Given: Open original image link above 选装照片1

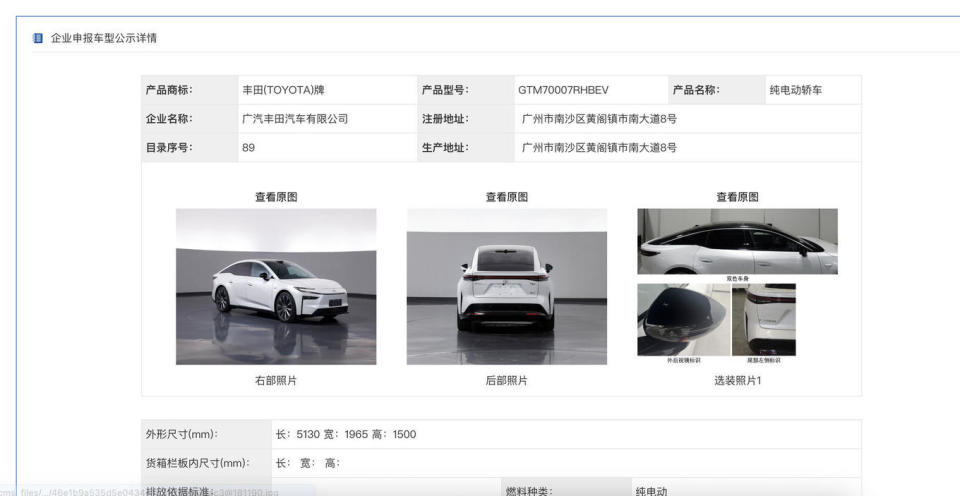Looking at the screenshot, I should (738, 197).
